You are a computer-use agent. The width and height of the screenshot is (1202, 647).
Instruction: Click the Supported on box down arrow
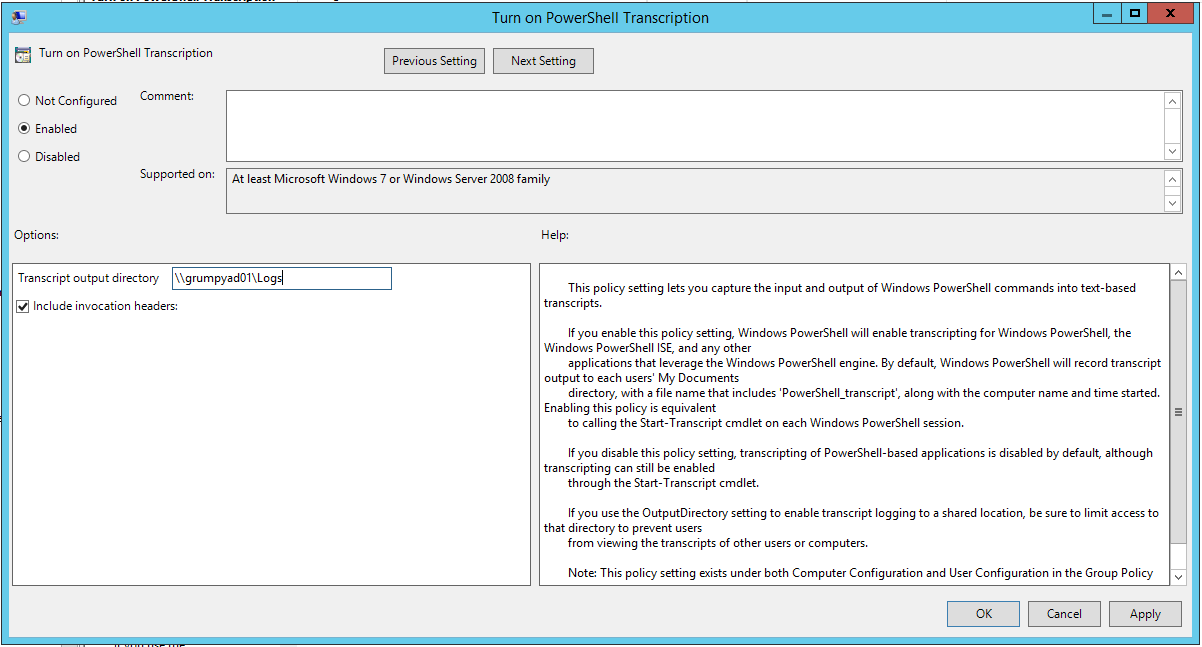point(1174,204)
